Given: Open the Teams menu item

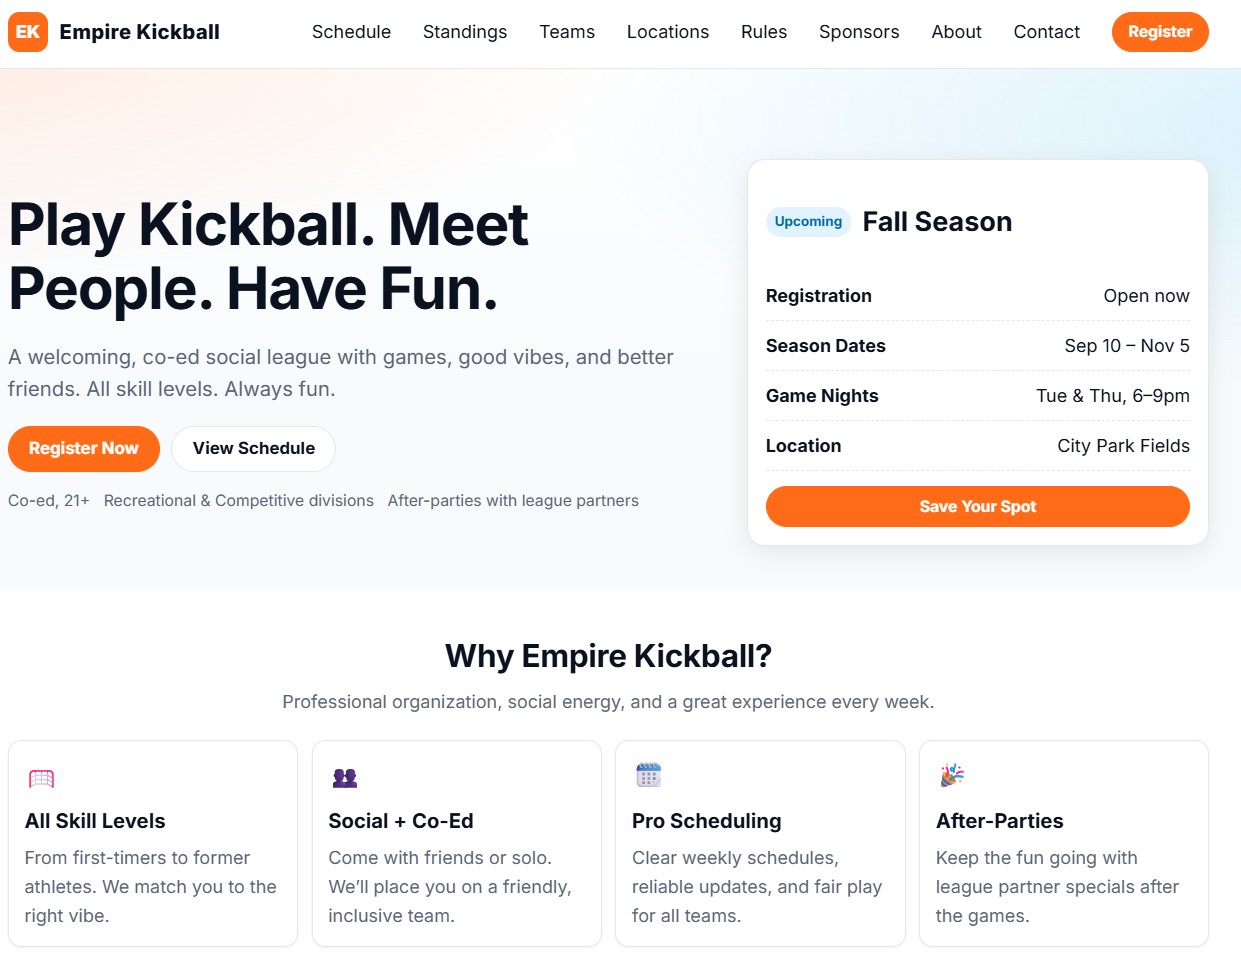Looking at the screenshot, I should (567, 32).
